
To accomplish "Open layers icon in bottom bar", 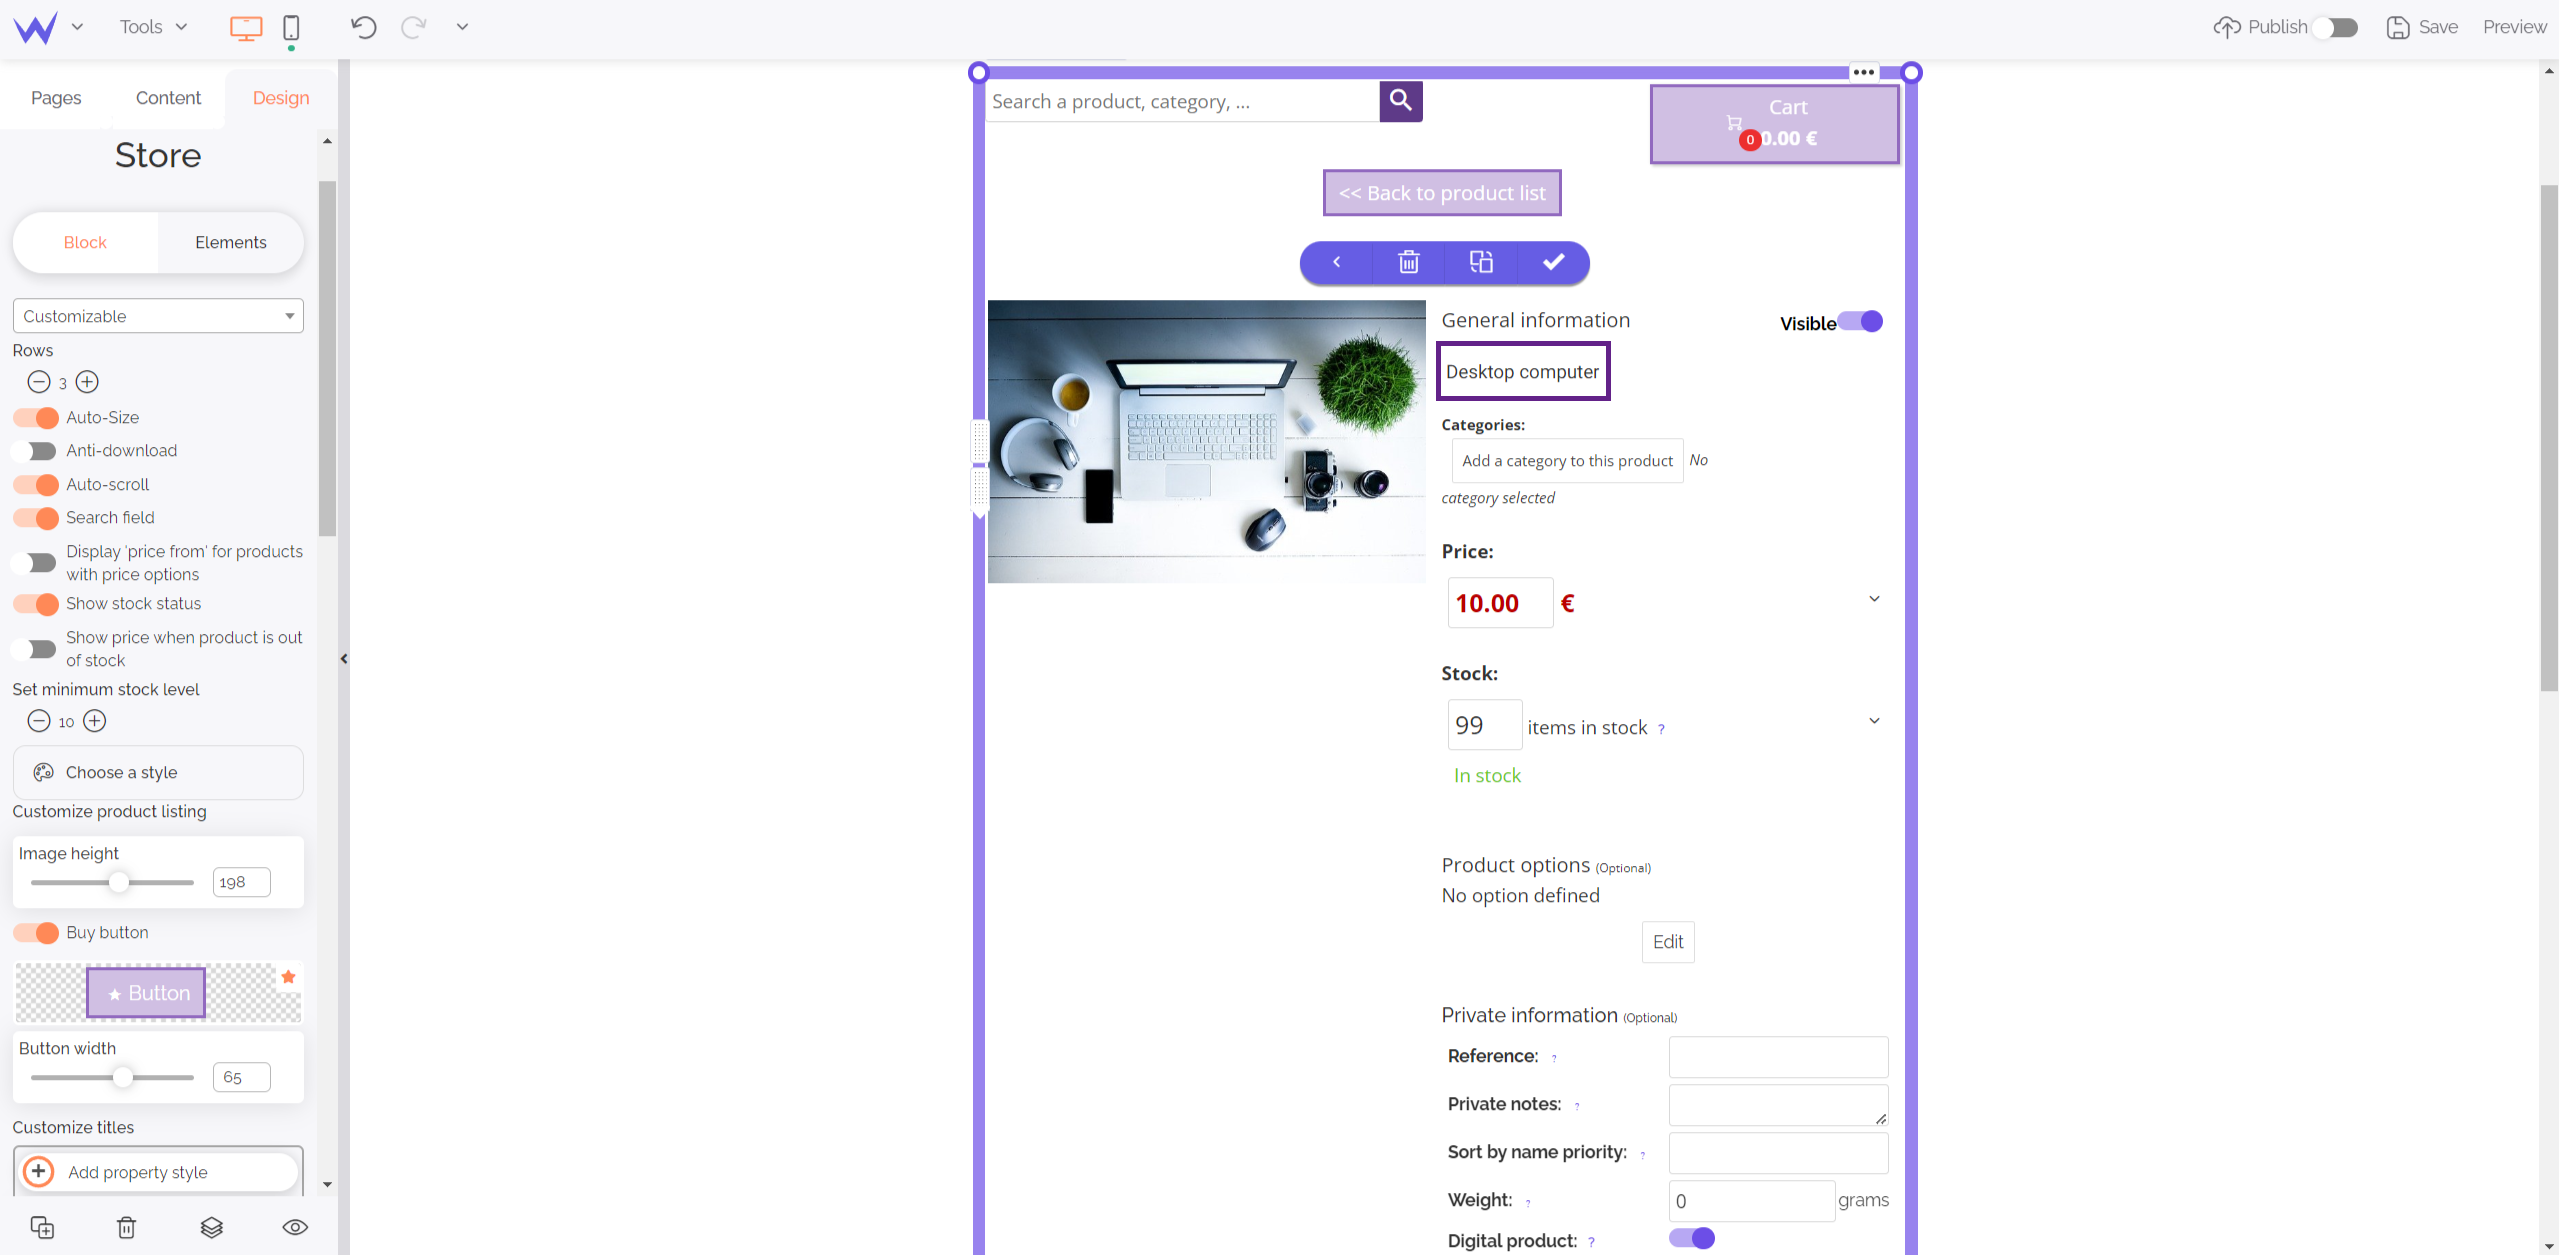I will click(211, 1227).
